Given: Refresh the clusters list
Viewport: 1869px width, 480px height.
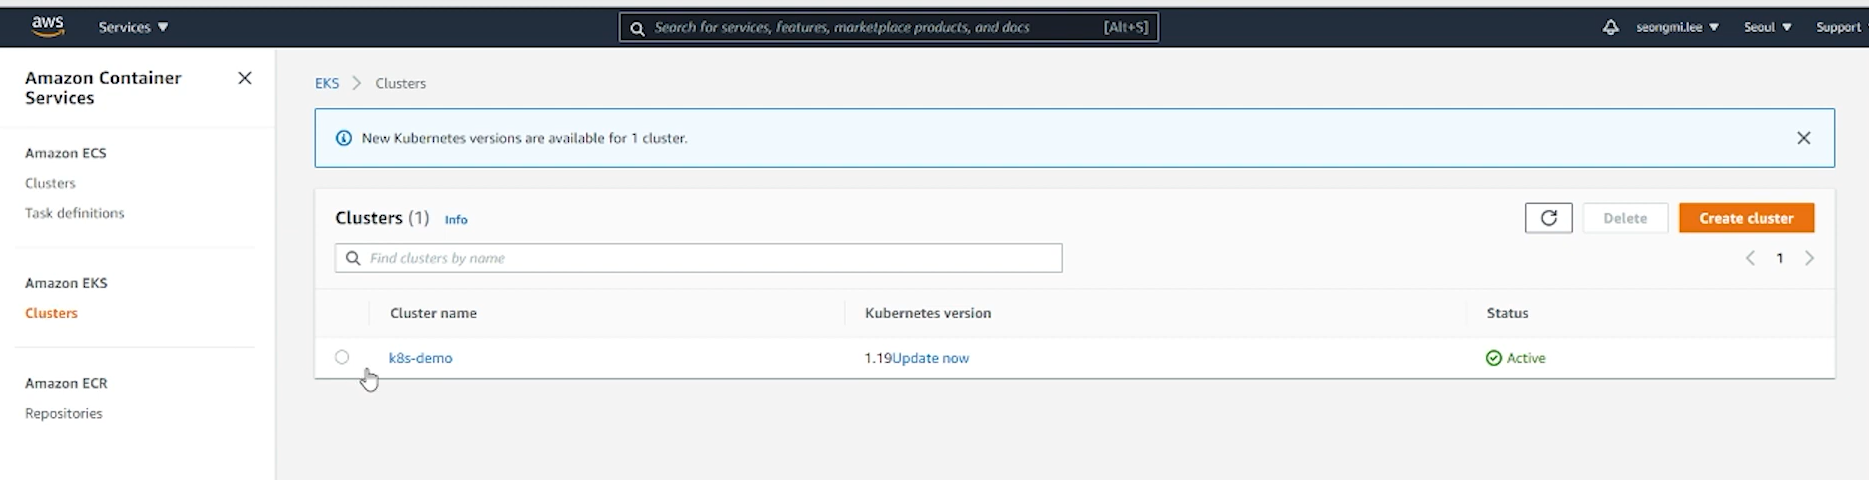Looking at the screenshot, I should coord(1548,218).
